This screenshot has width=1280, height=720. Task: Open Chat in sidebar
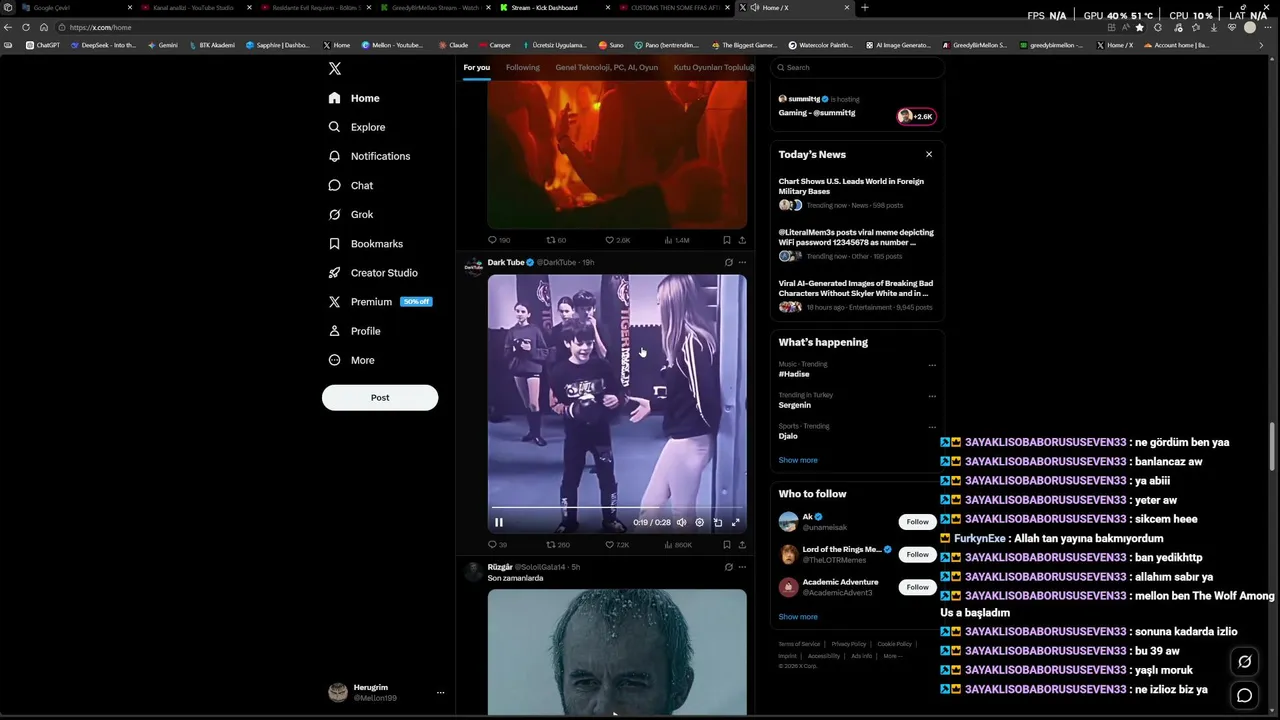point(351,185)
